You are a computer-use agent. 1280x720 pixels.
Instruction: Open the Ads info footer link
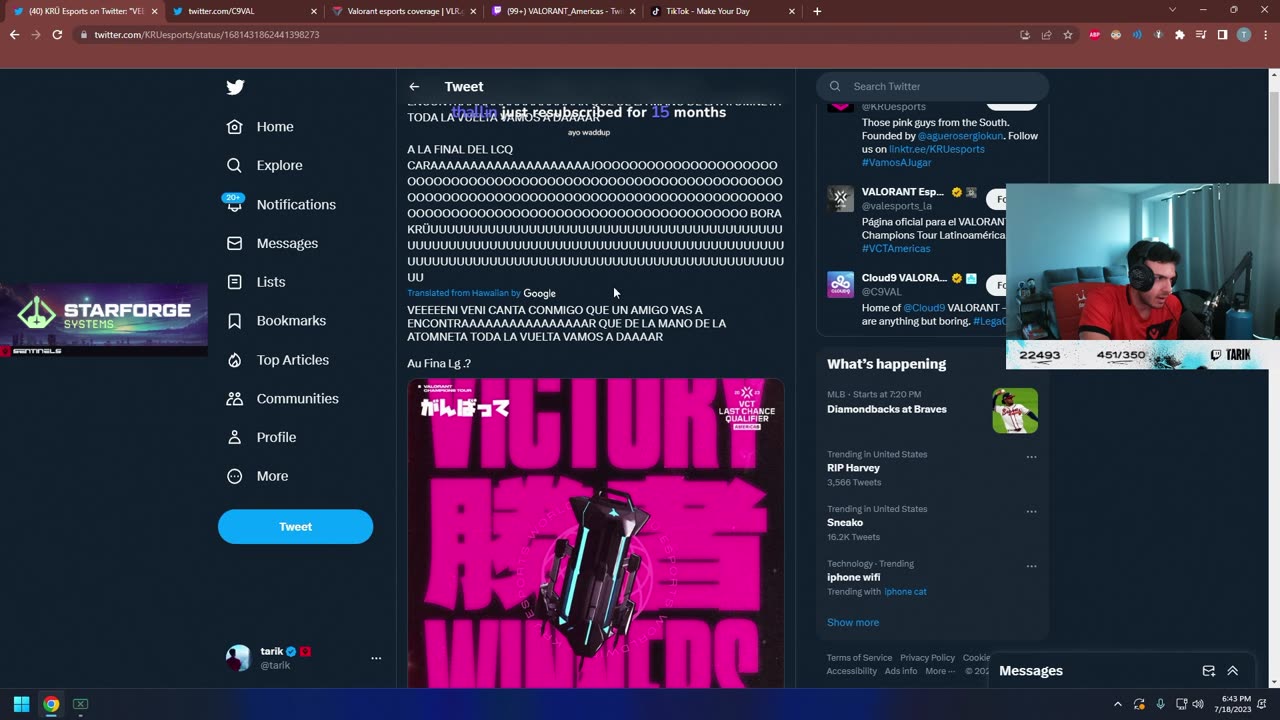click(x=901, y=671)
